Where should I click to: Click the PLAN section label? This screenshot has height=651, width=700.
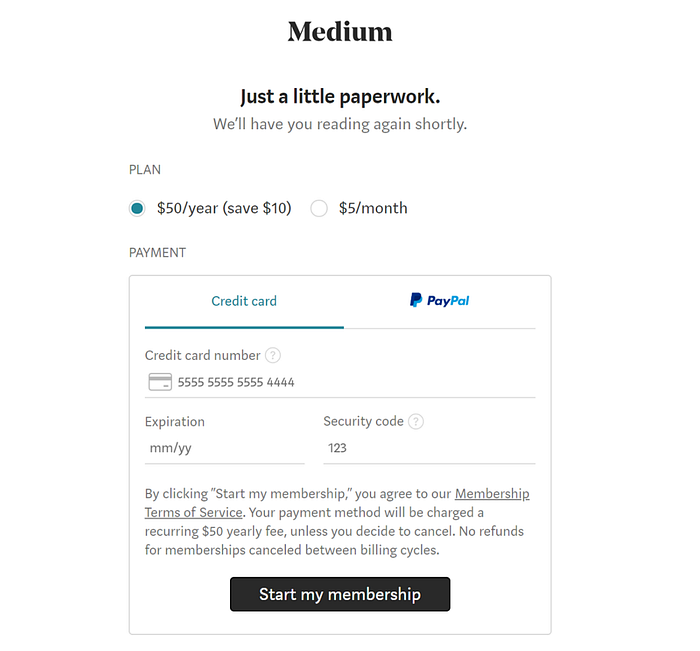(x=145, y=170)
